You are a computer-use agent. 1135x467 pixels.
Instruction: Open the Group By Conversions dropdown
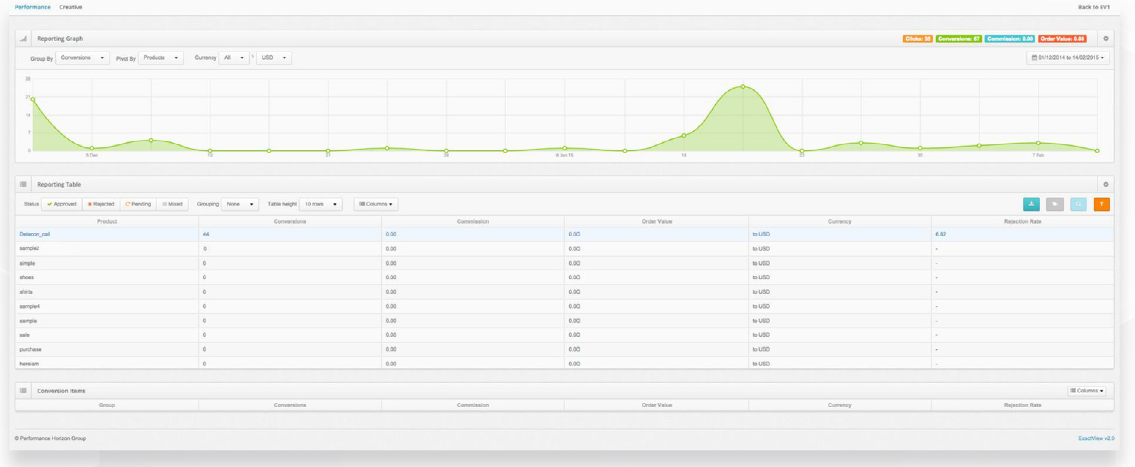(x=83, y=57)
